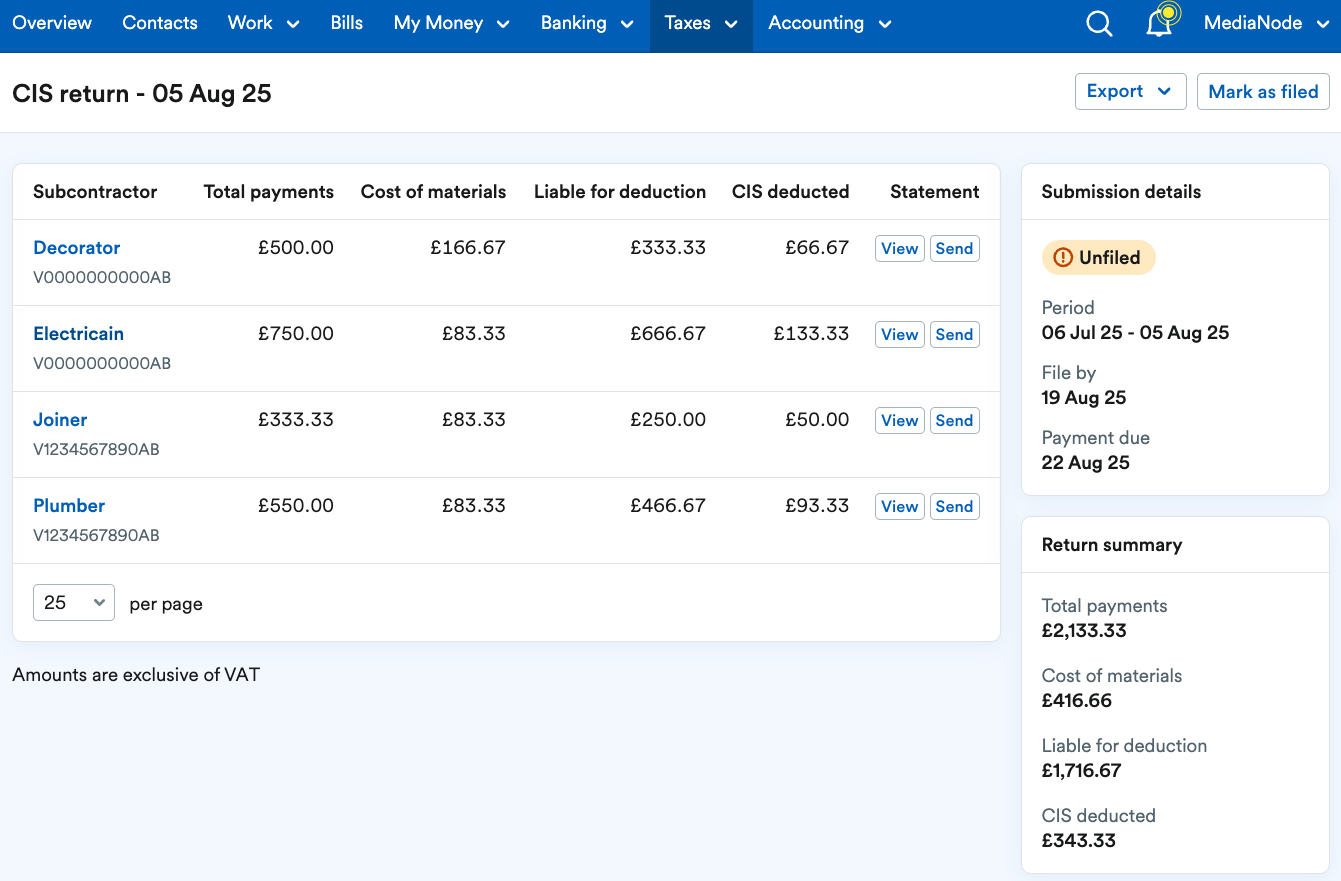
Task: Navigate to the Bills page
Action: [x=347, y=22]
